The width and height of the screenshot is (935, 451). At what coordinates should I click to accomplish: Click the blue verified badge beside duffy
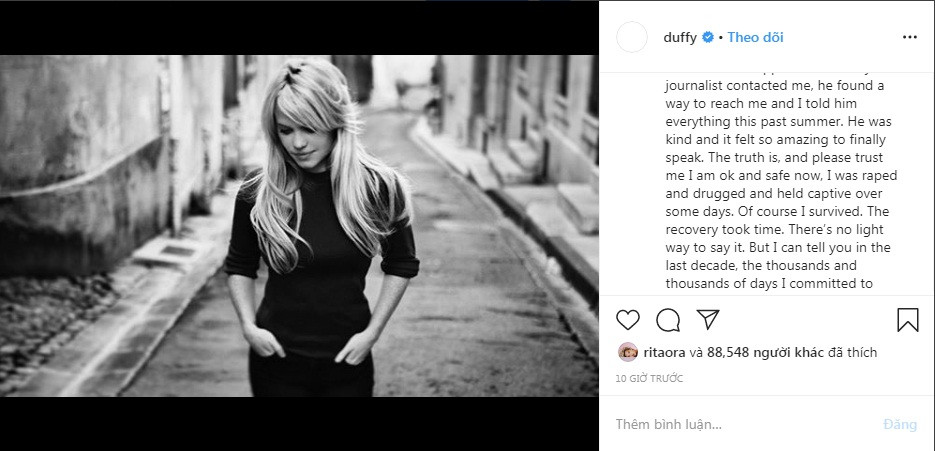pos(708,37)
